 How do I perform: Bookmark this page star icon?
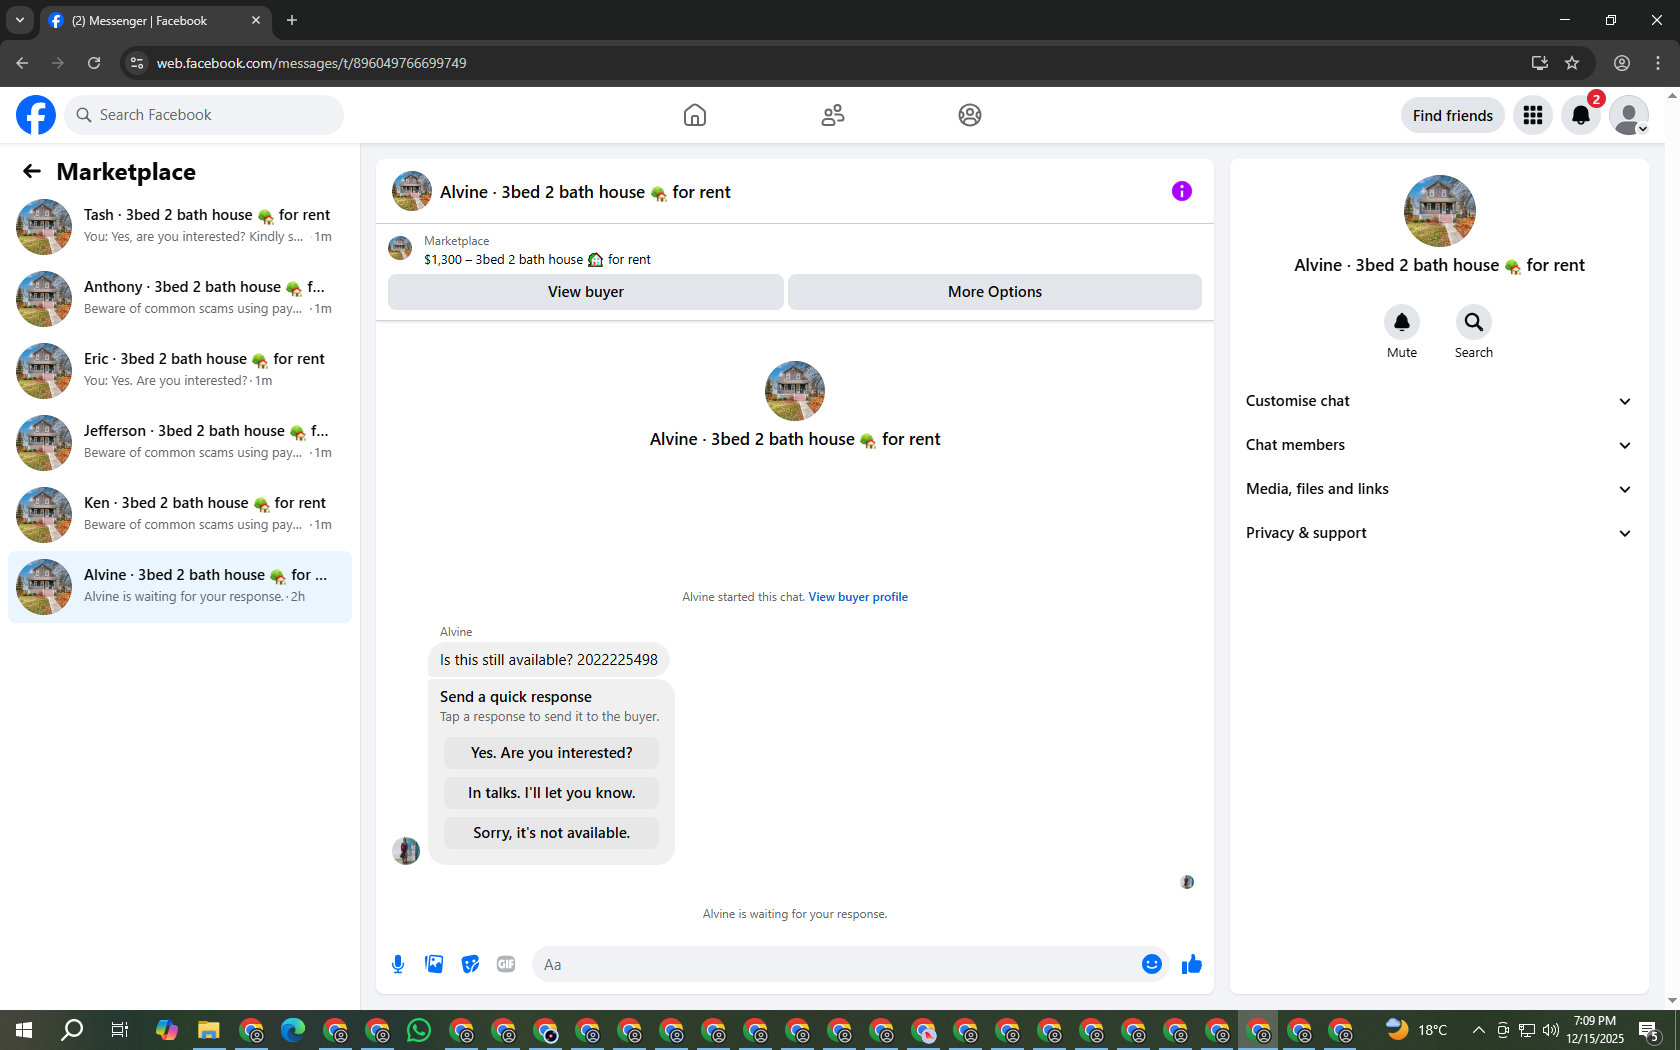[1572, 63]
